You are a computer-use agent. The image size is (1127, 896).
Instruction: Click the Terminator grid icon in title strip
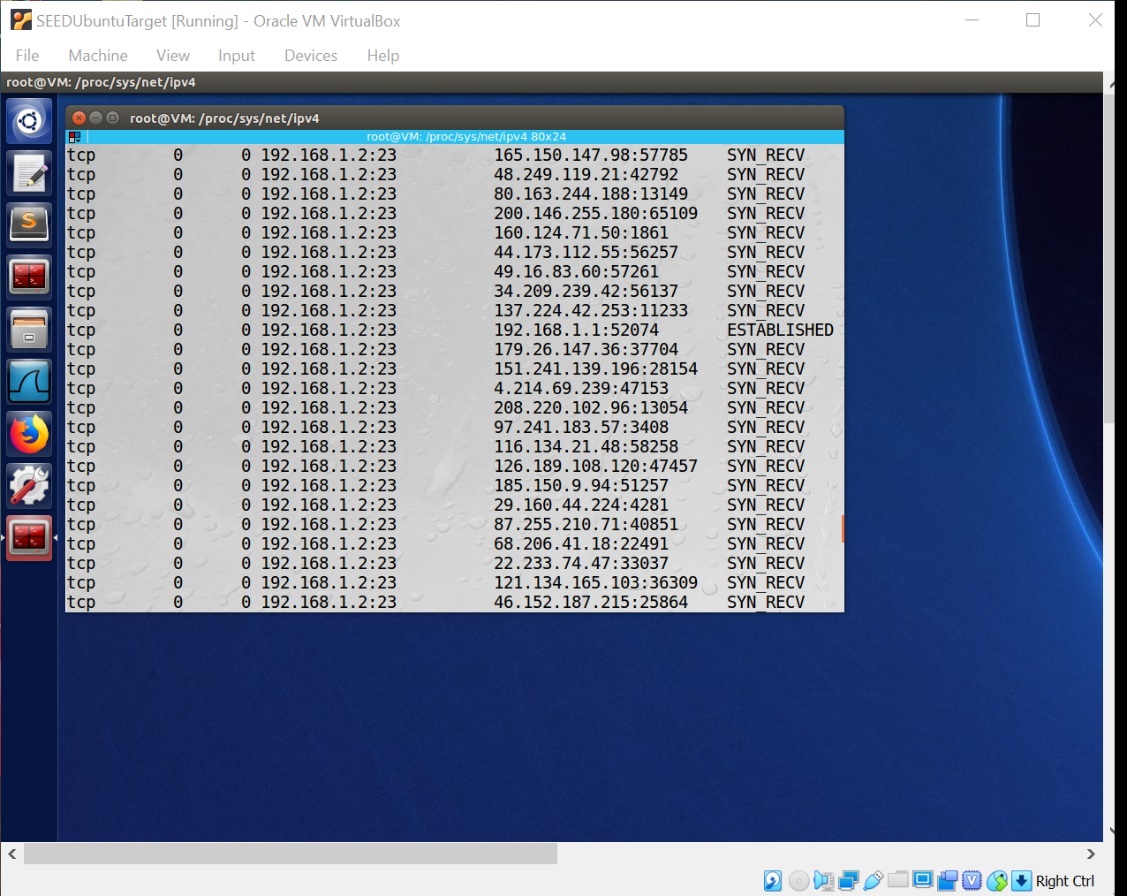pos(75,137)
